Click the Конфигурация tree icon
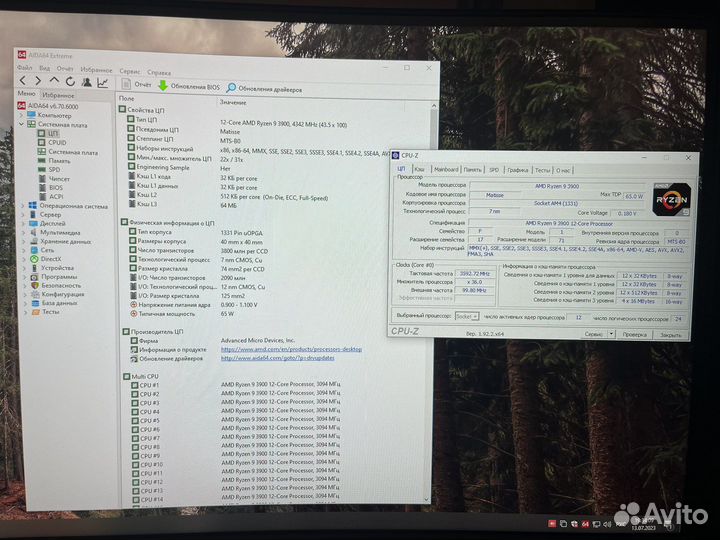This screenshot has width=720, height=540. click(x=35, y=294)
